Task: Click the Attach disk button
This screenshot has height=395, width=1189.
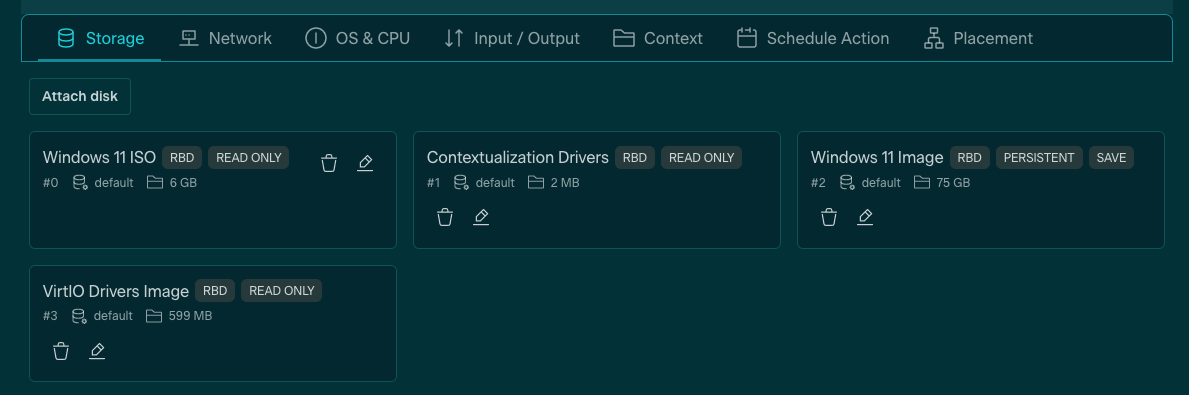Action: pyautogui.click(x=80, y=96)
